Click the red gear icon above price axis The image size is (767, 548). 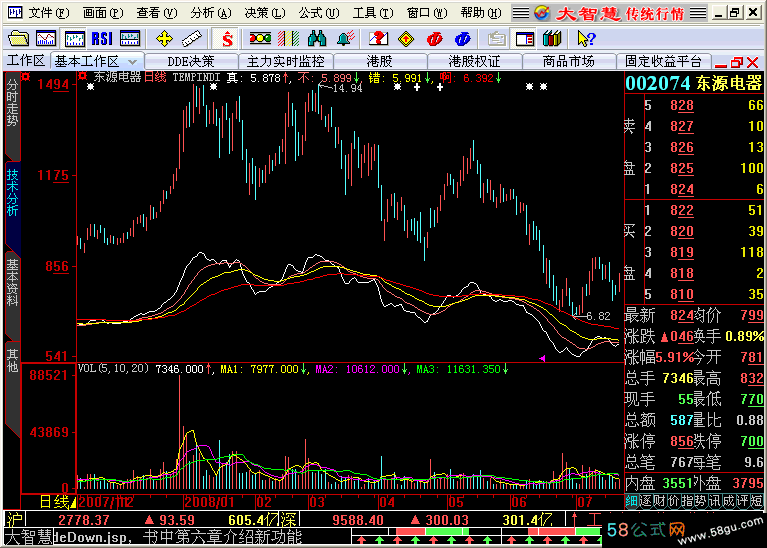click(x=26, y=77)
